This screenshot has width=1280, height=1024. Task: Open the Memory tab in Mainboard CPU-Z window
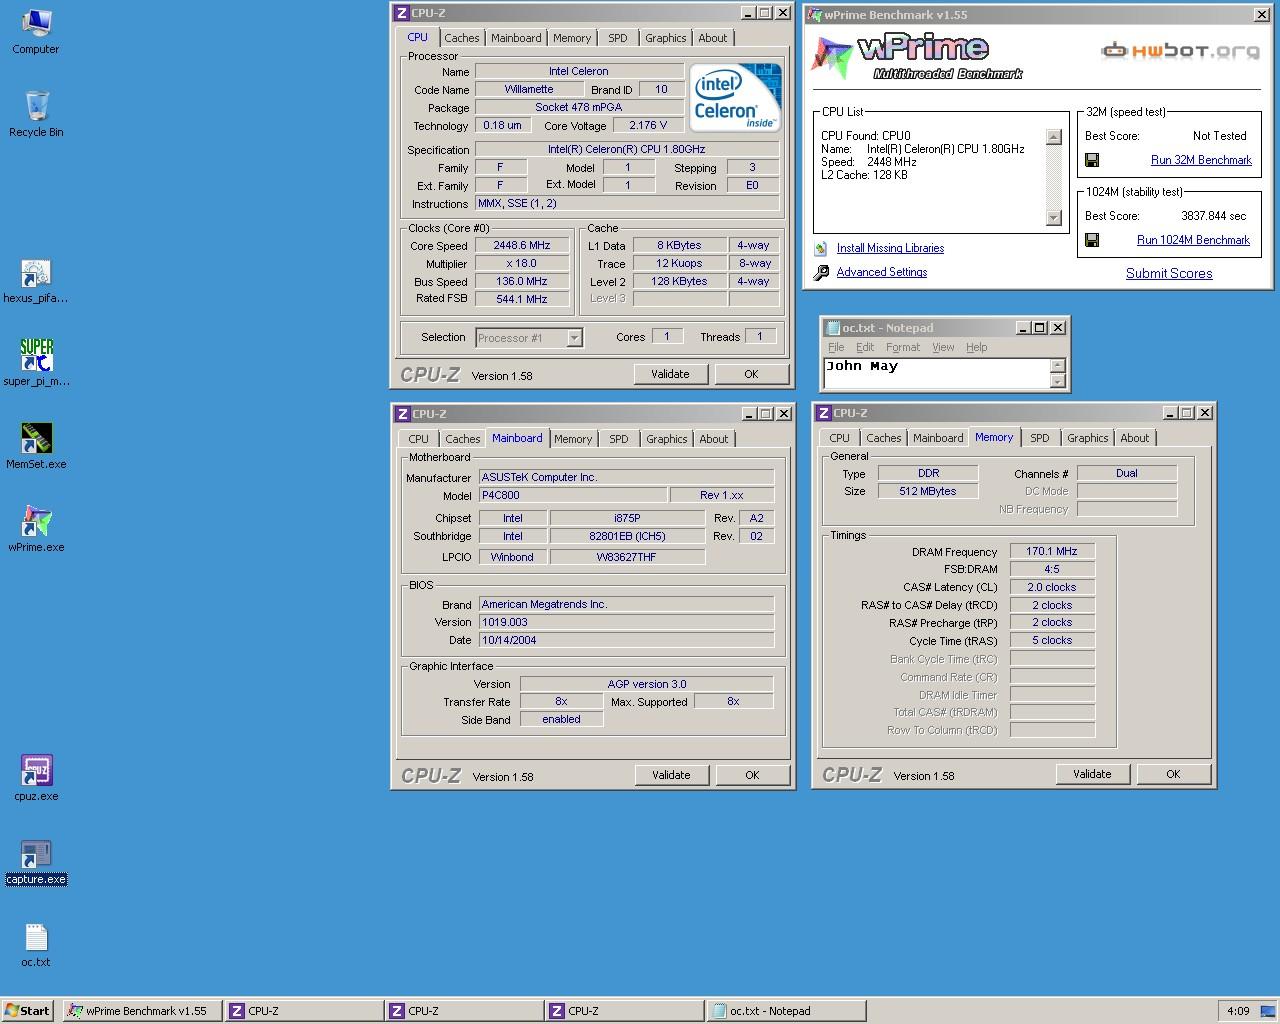coord(573,439)
